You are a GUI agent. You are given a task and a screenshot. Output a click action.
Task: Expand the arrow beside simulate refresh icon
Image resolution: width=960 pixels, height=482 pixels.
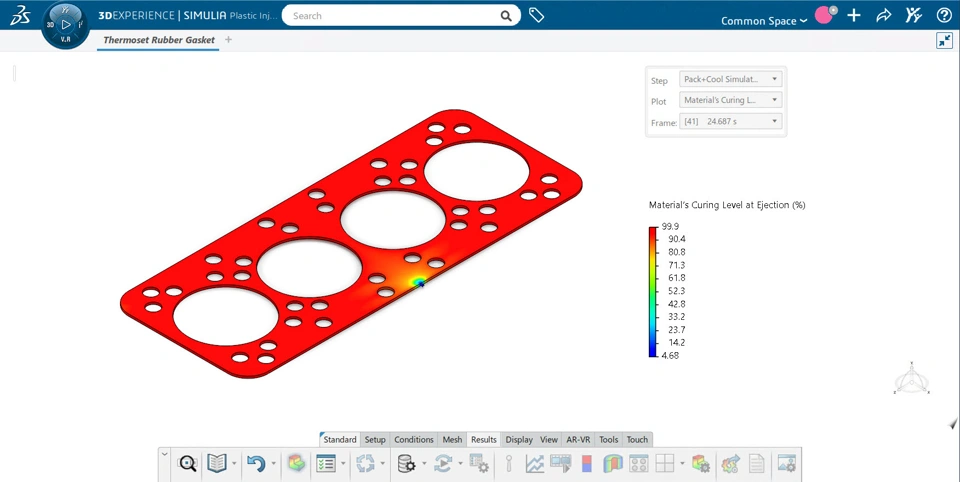[460, 464]
